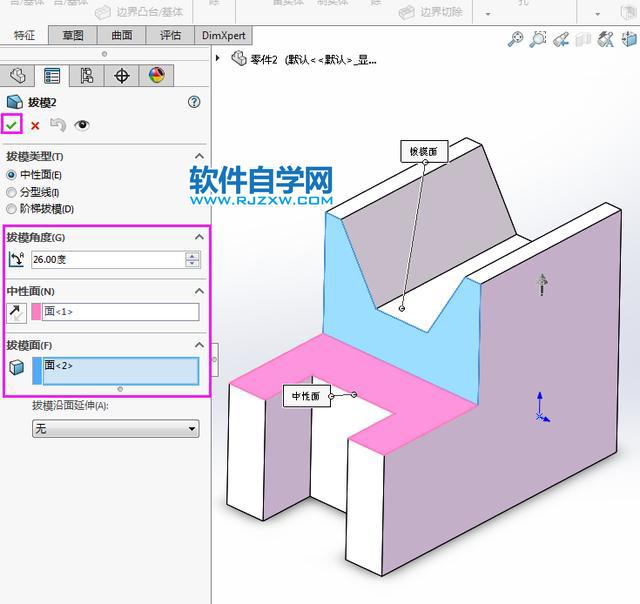Click the 边界凸台/基体 toolbar button
Screen dimensions: 640x604
(x=139, y=12)
